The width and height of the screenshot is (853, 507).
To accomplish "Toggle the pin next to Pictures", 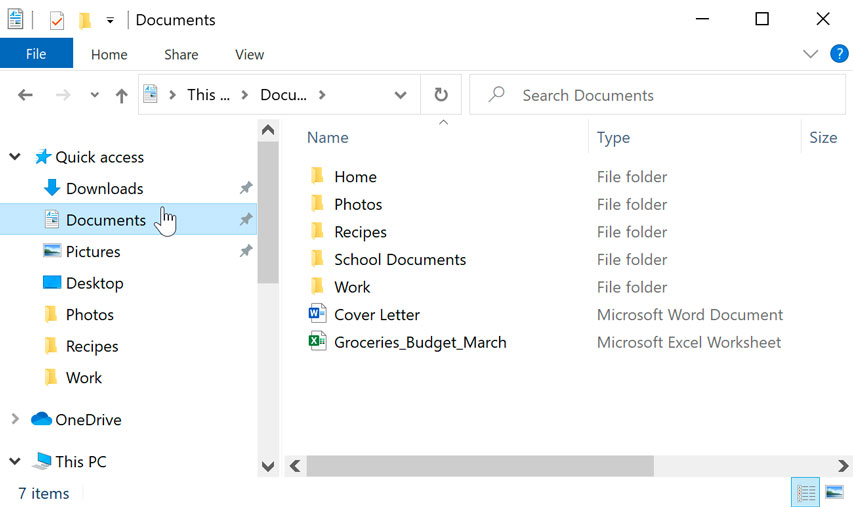I will click(245, 251).
